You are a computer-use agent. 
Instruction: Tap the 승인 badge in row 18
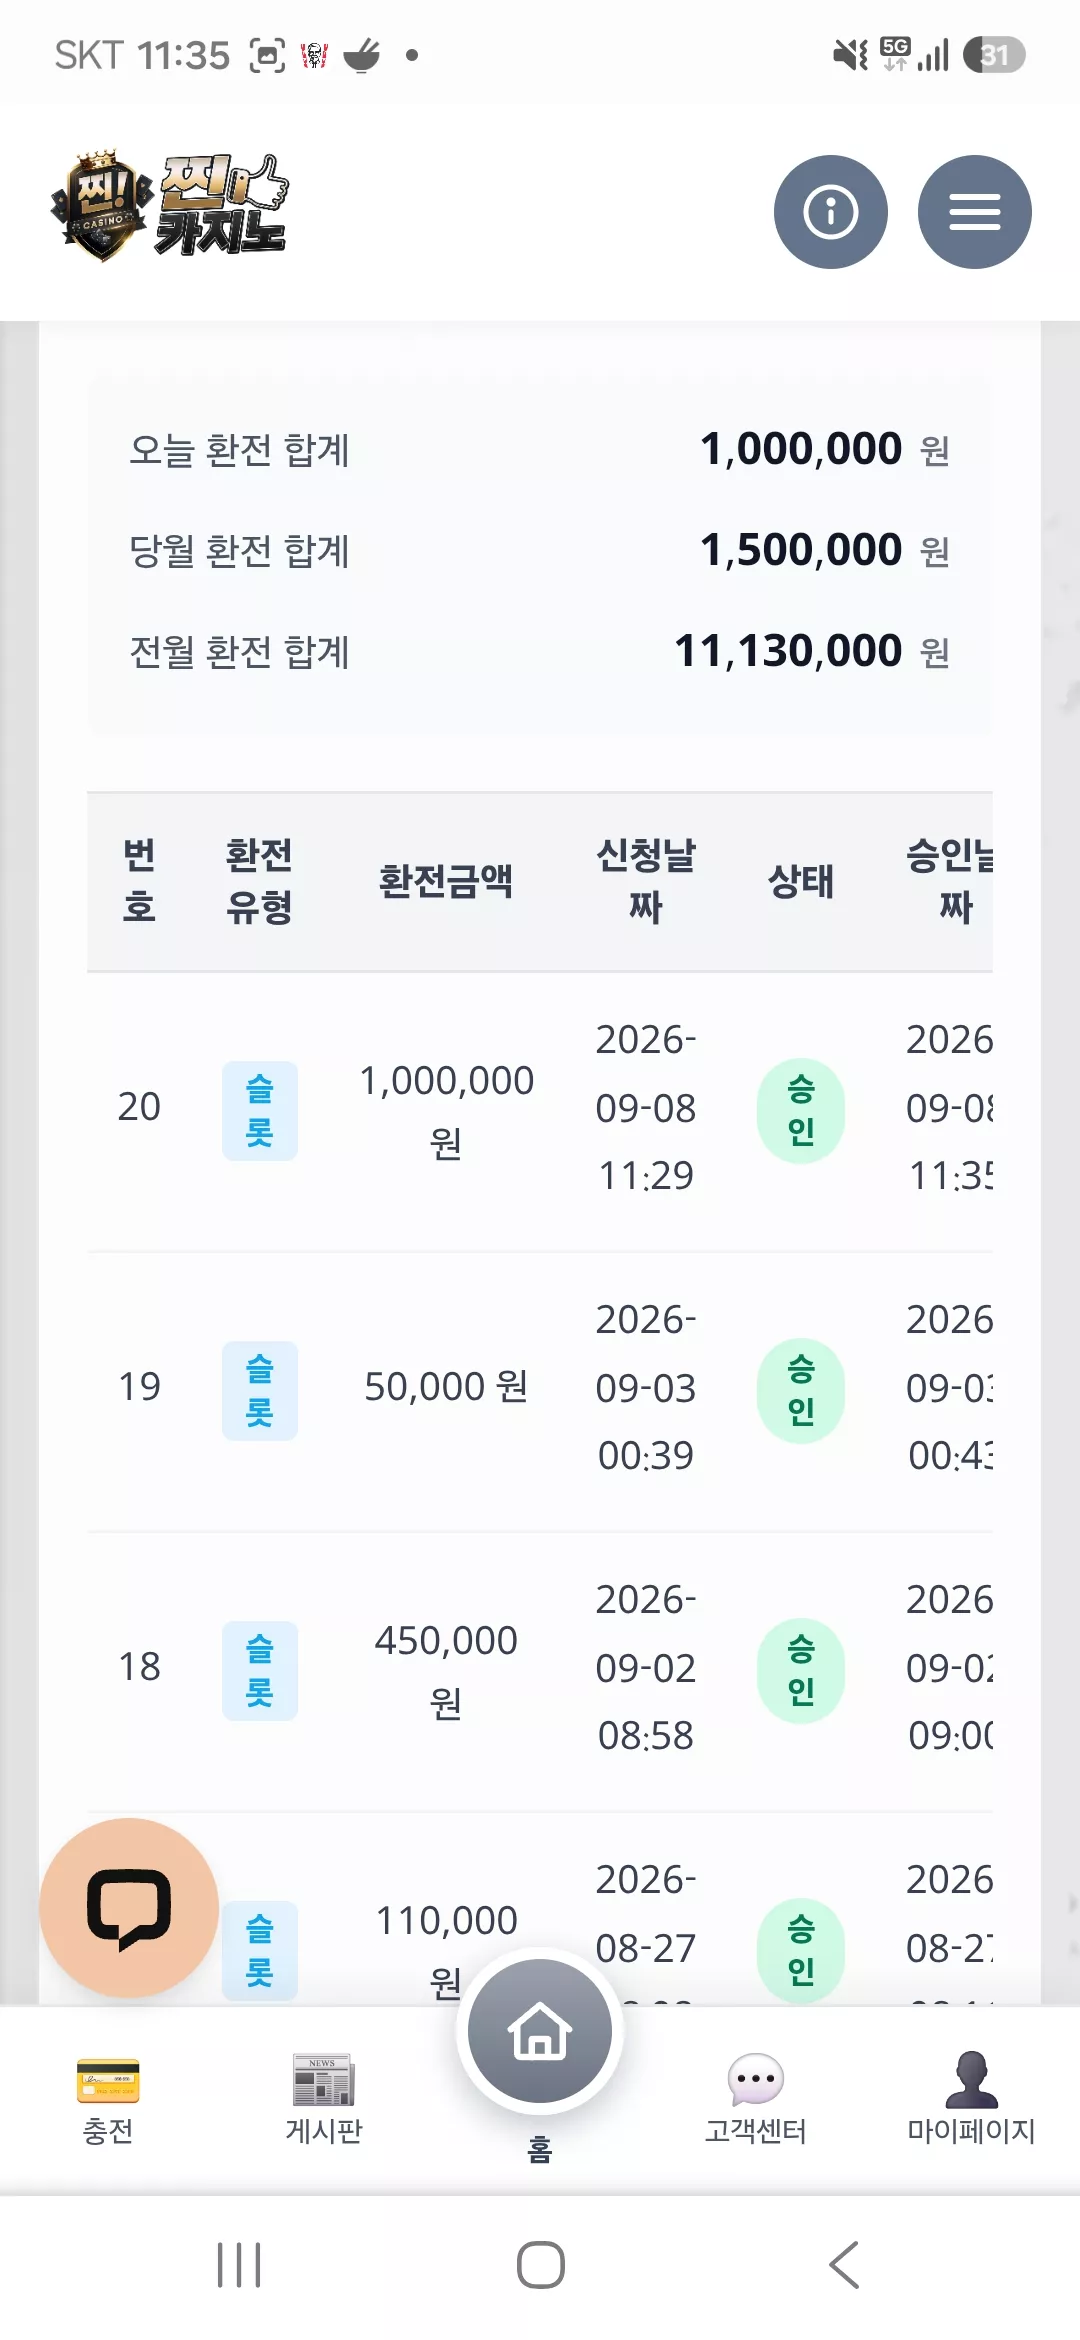coord(801,1671)
